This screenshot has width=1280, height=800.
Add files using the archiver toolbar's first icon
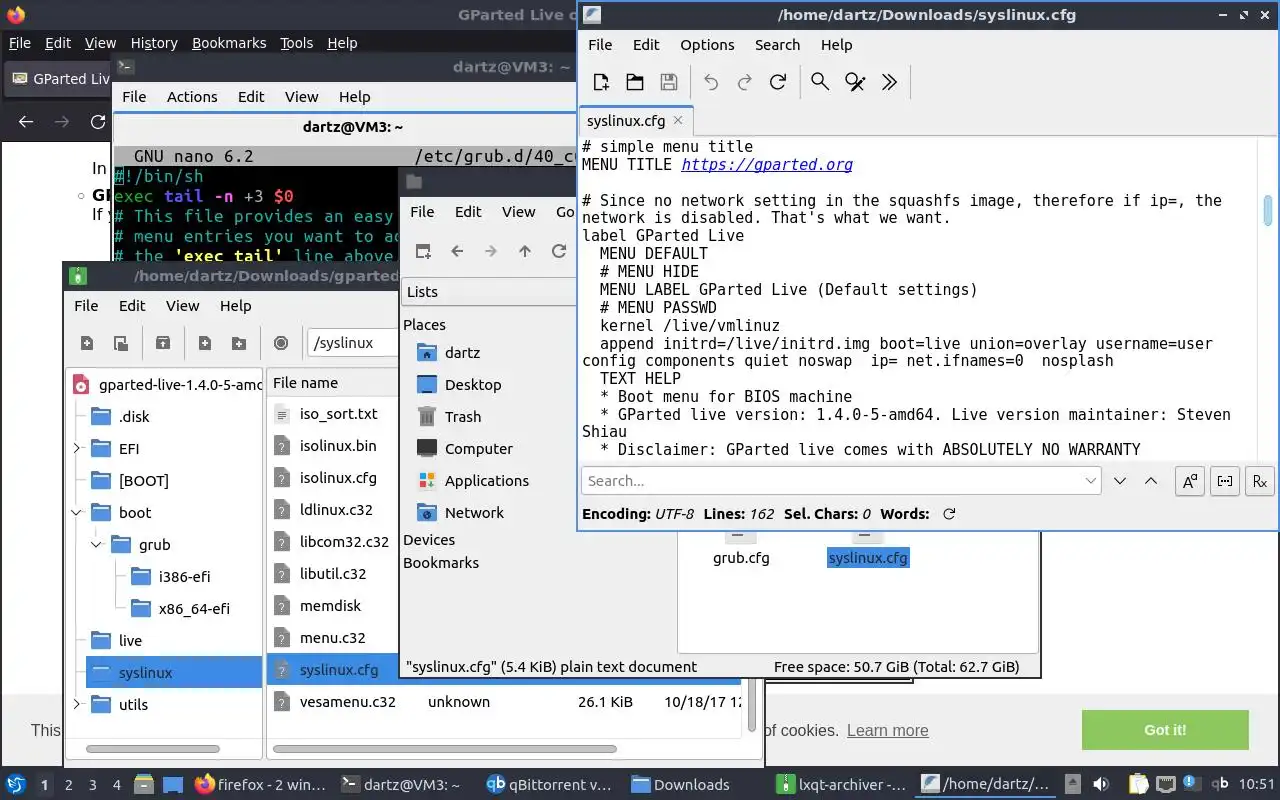[87, 343]
